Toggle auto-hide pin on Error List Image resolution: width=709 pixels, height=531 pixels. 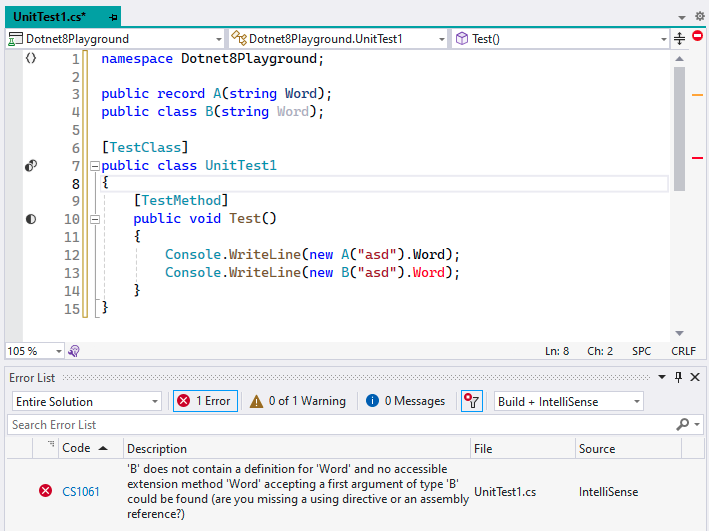pos(678,377)
